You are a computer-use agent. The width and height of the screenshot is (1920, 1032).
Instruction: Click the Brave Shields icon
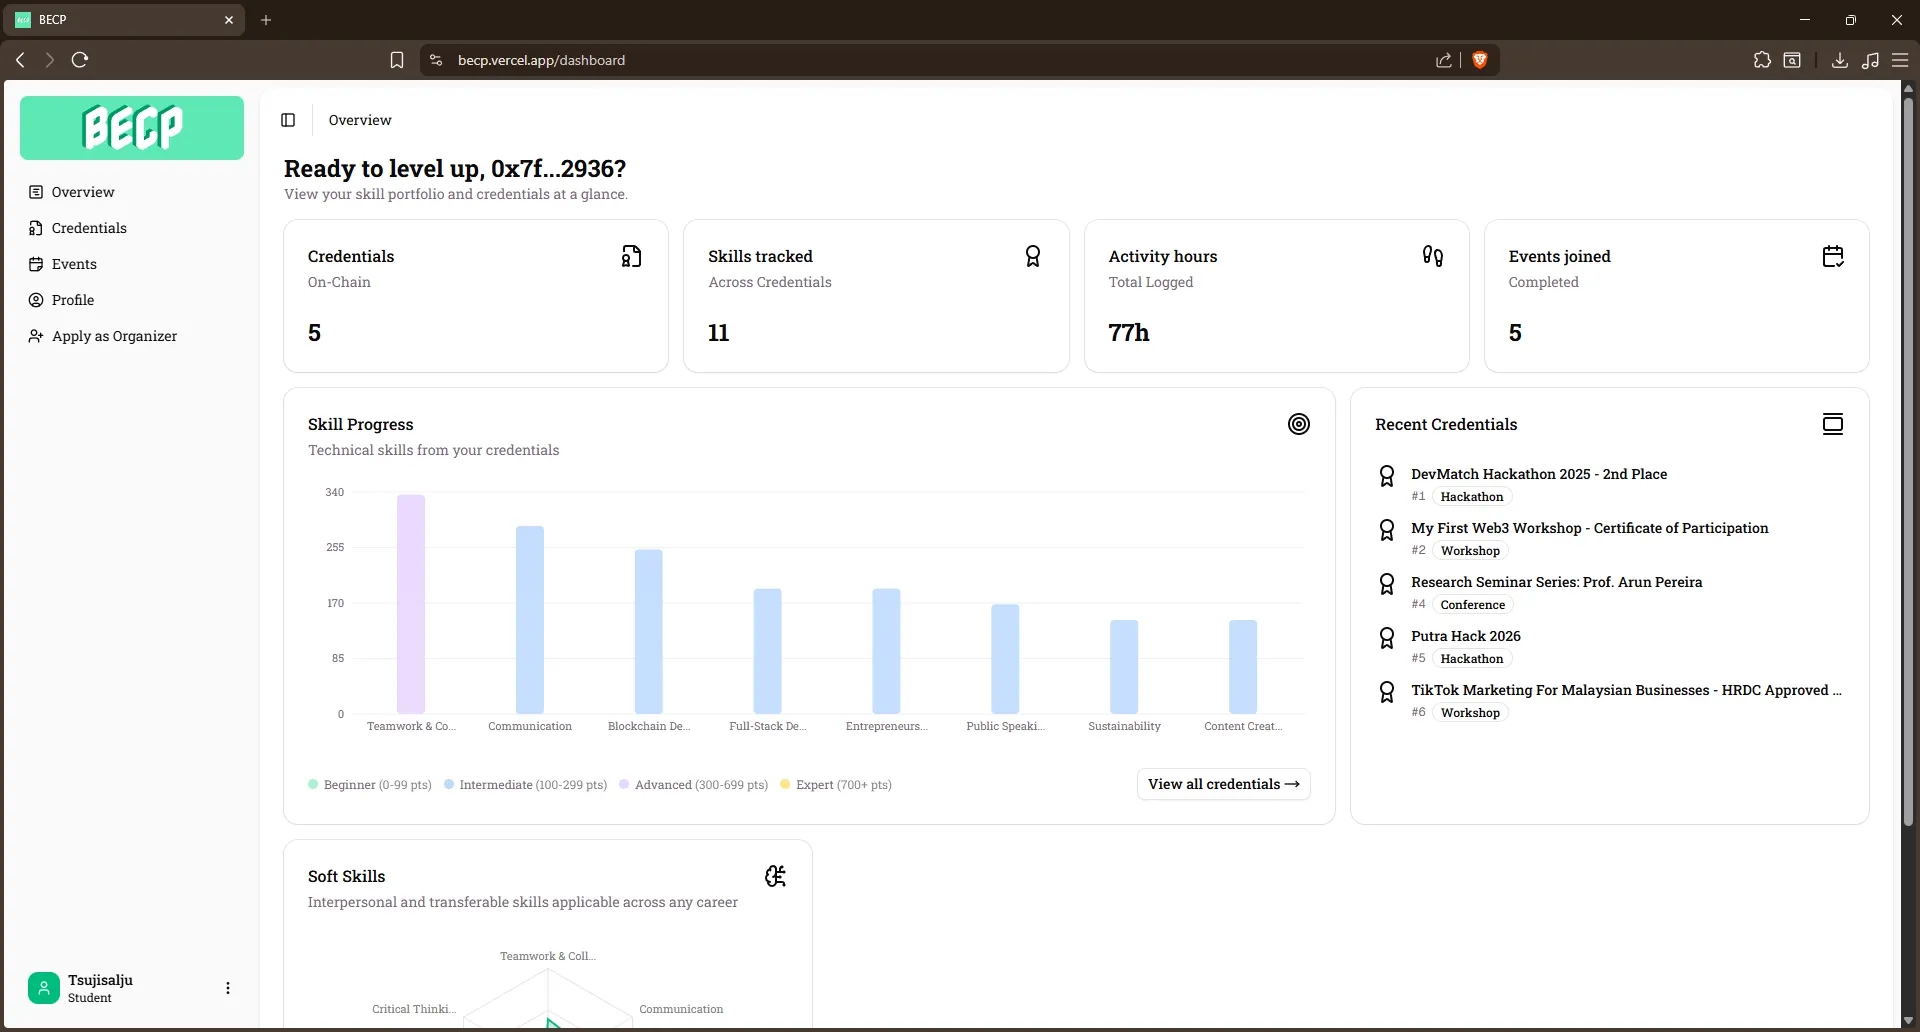[x=1480, y=60]
